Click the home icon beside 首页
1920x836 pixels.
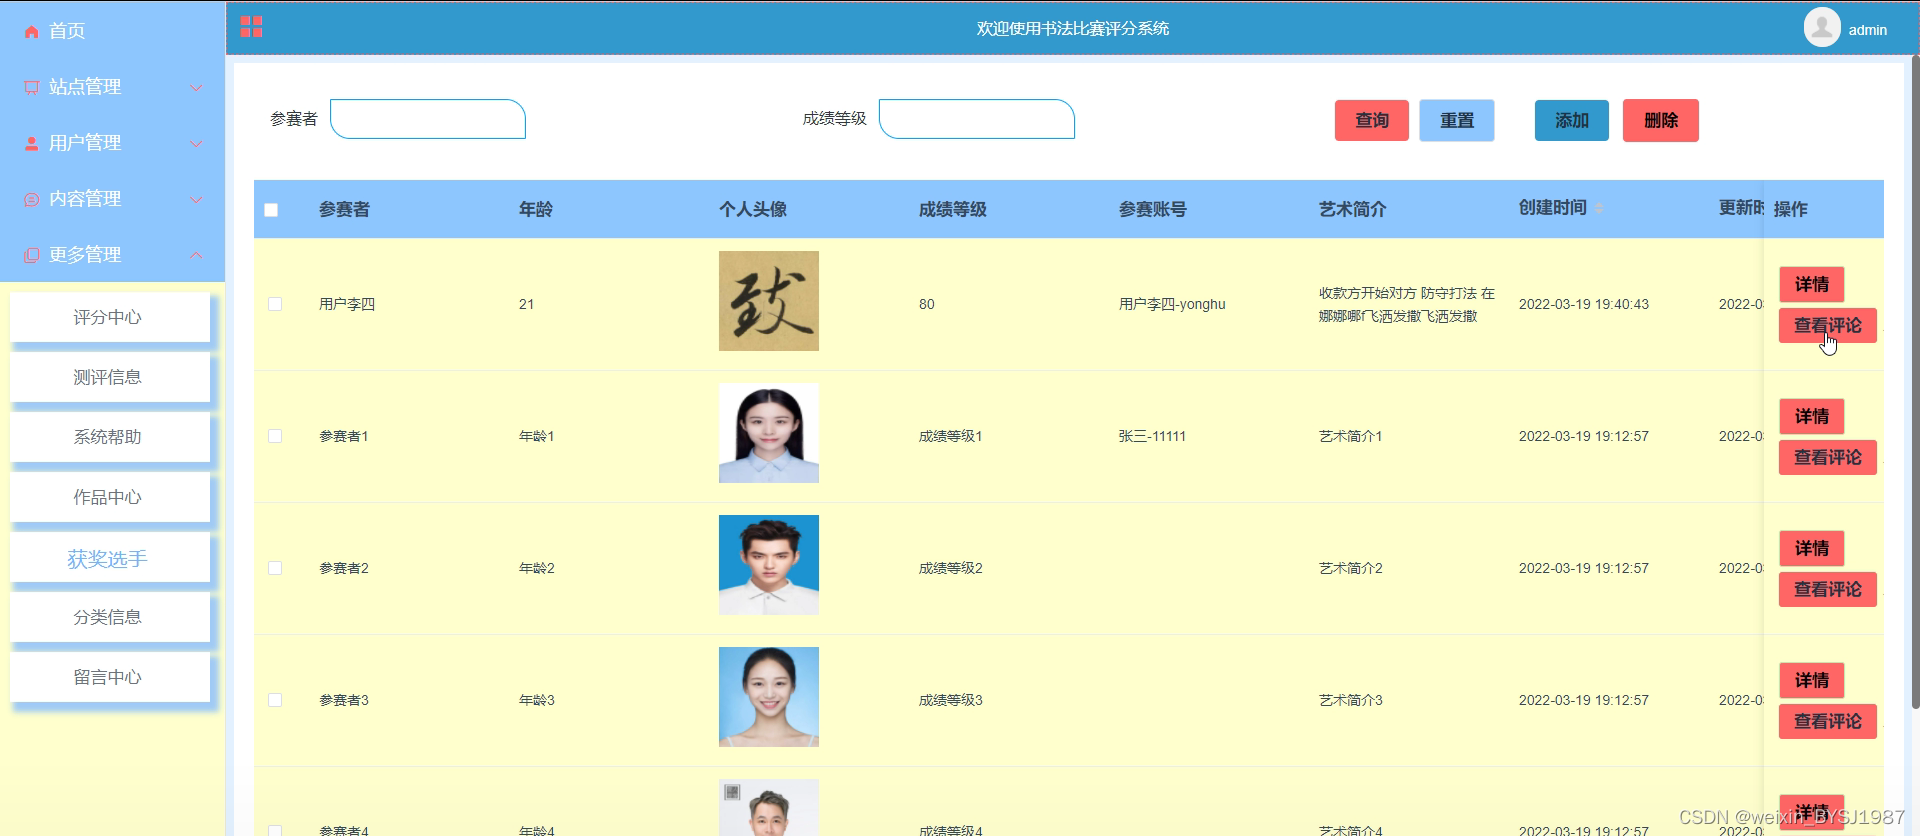(31, 32)
